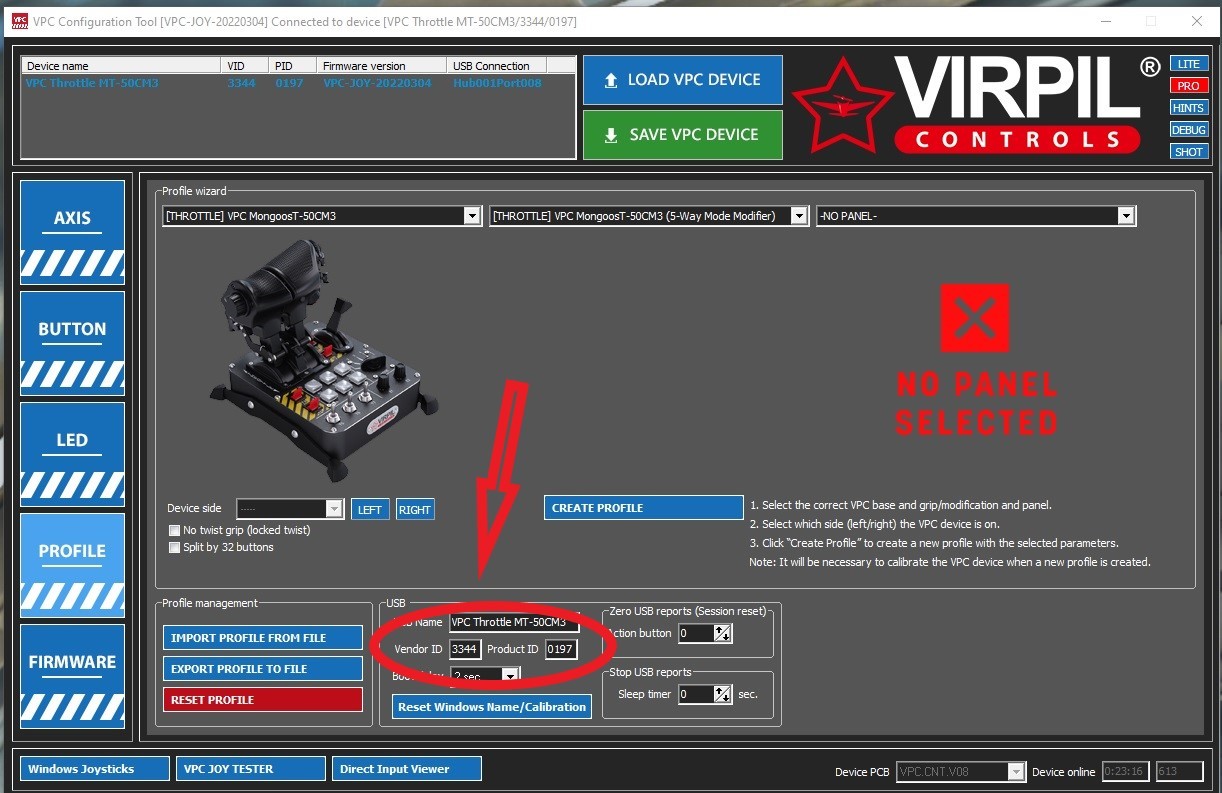Switch to LITE mode
The width and height of the screenshot is (1222, 793).
click(x=1188, y=64)
